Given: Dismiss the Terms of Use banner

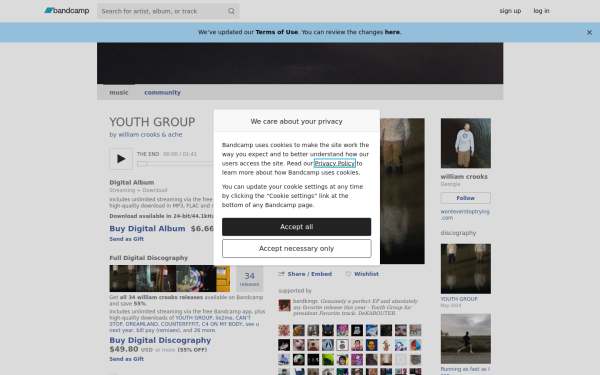Looking at the screenshot, I should [589, 33].
